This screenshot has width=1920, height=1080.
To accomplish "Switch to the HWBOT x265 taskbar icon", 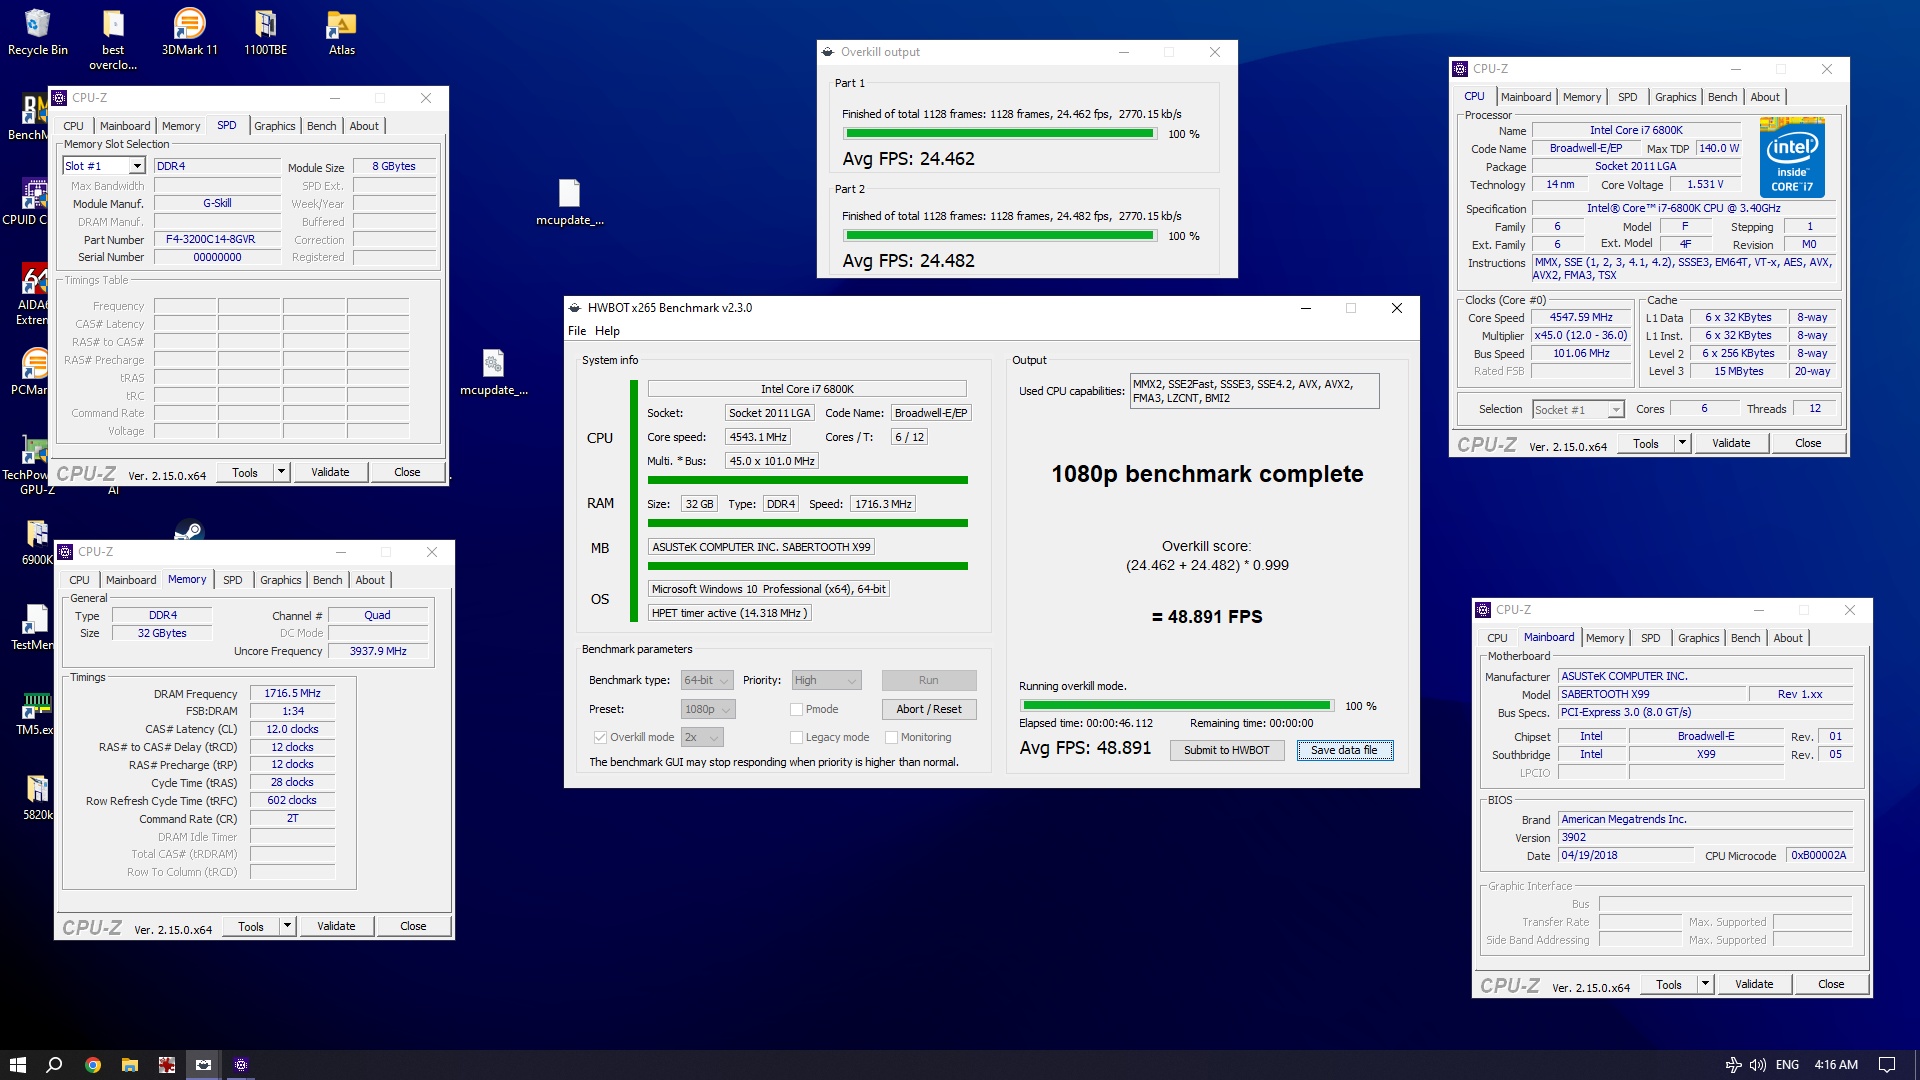I will [x=203, y=1065].
